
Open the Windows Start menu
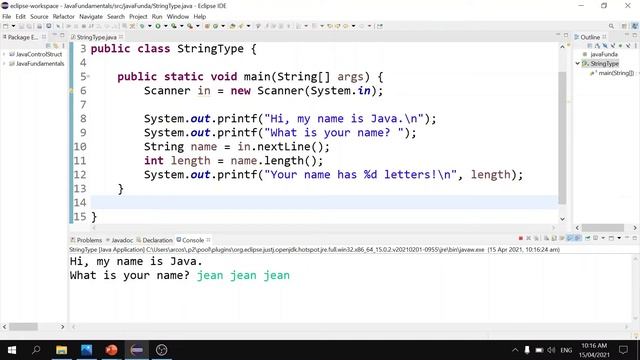point(12,350)
